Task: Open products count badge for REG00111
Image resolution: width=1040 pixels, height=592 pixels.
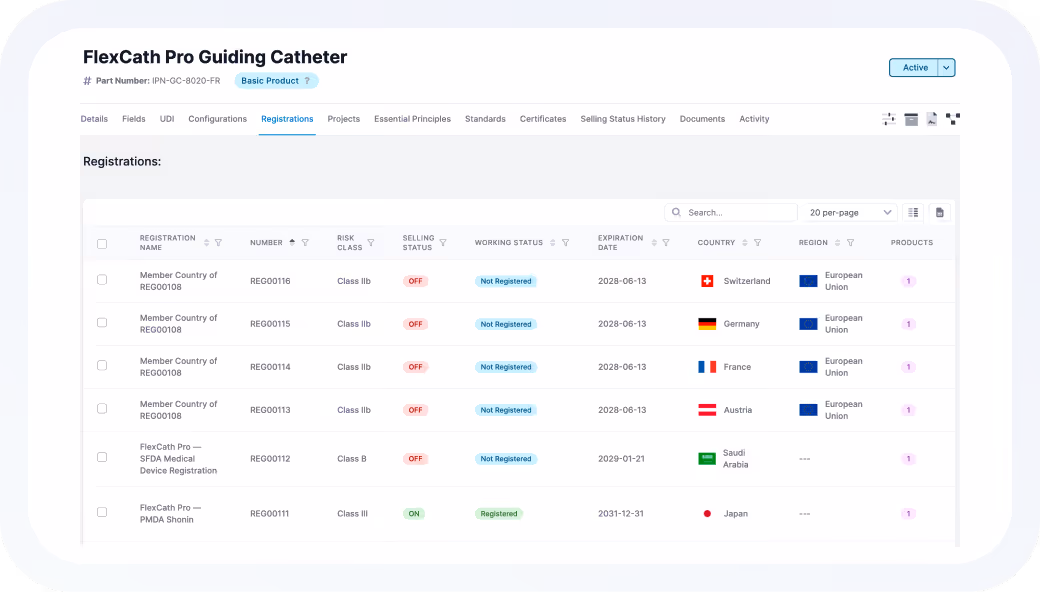Action: tap(908, 514)
